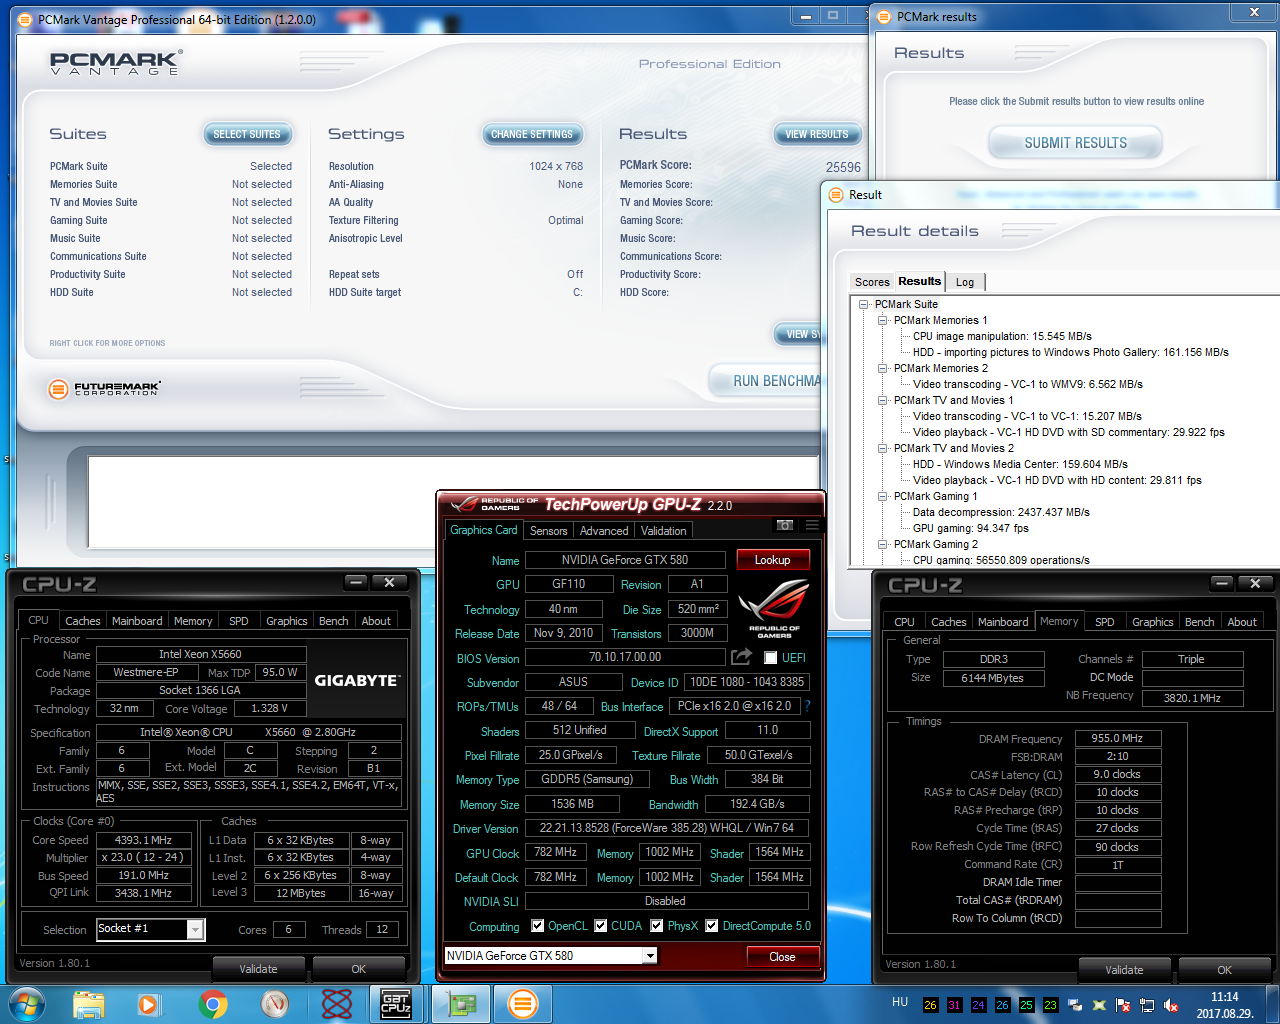This screenshot has height=1024, width=1280.
Task: Click the Select Suites button
Action: 247,134
